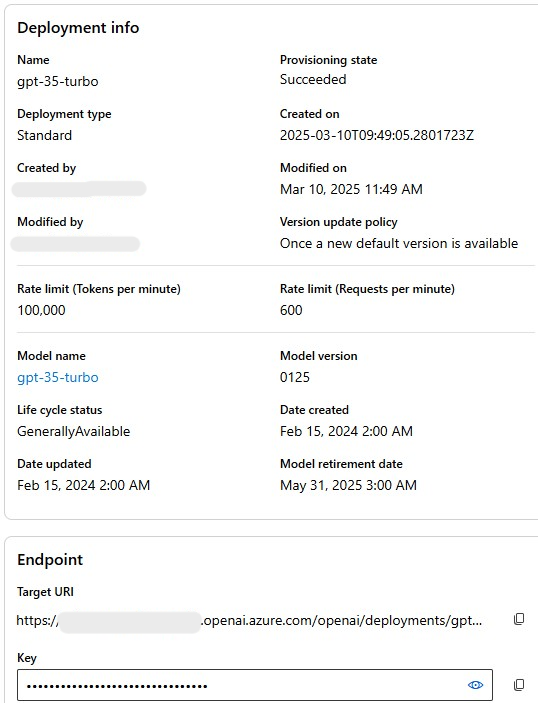Click the Rate limit (Requests per minute) label
Viewport: 538px width, 703px height.
(x=367, y=289)
